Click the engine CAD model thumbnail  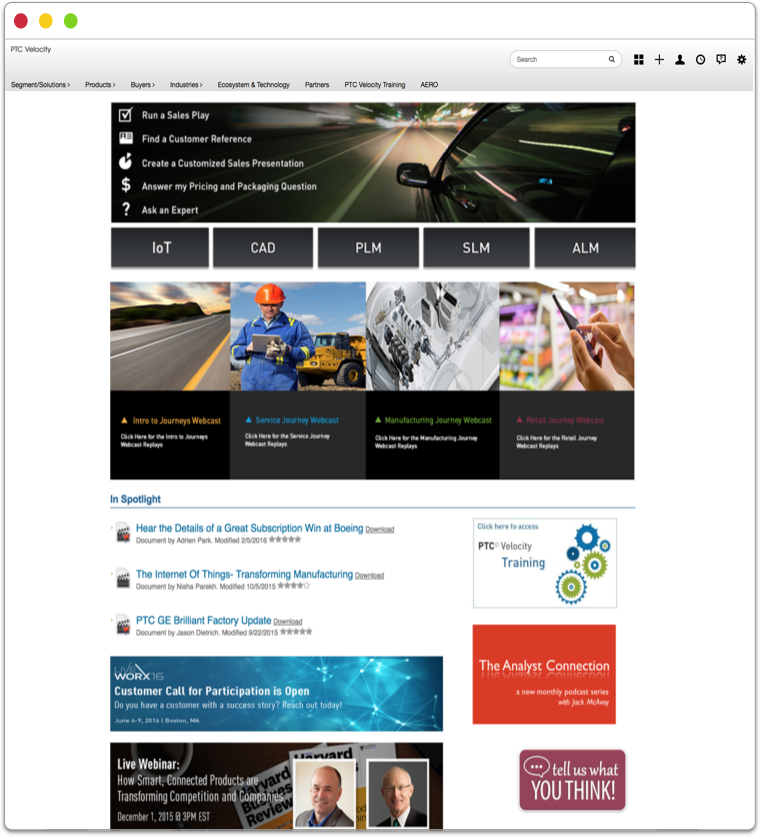432,336
